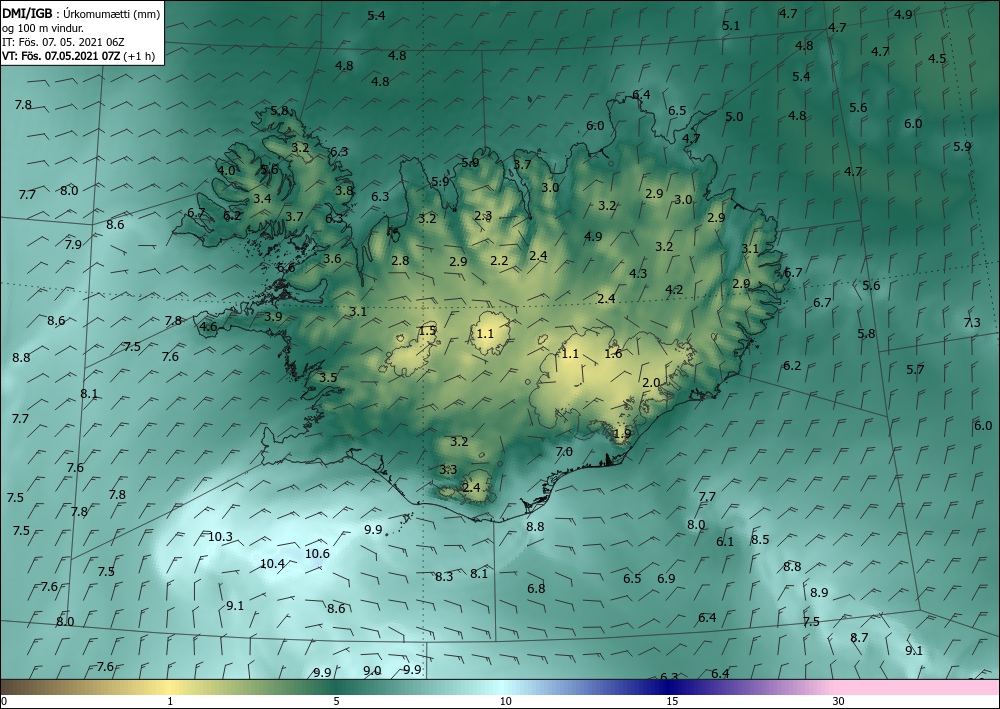The image size is (1000, 709).
Task: Select the 1.6 value on the glacier
Action: point(613,353)
